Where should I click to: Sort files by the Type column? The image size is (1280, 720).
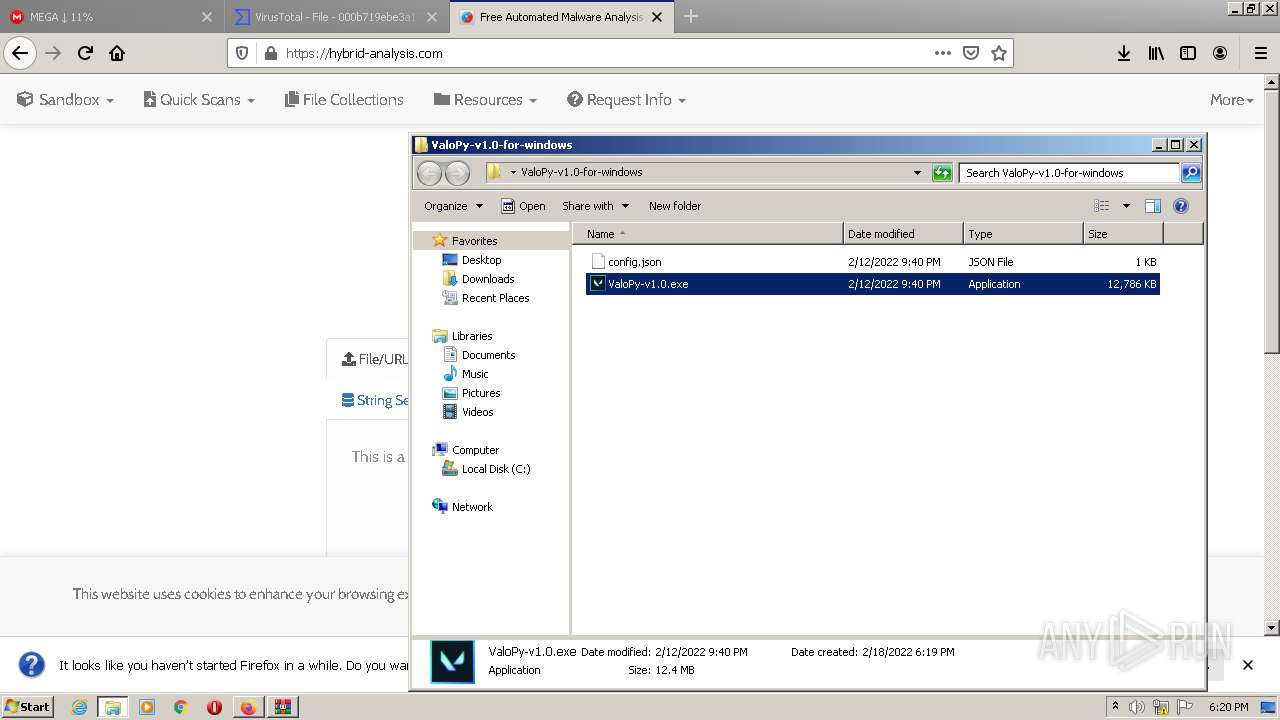click(1023, 234)
